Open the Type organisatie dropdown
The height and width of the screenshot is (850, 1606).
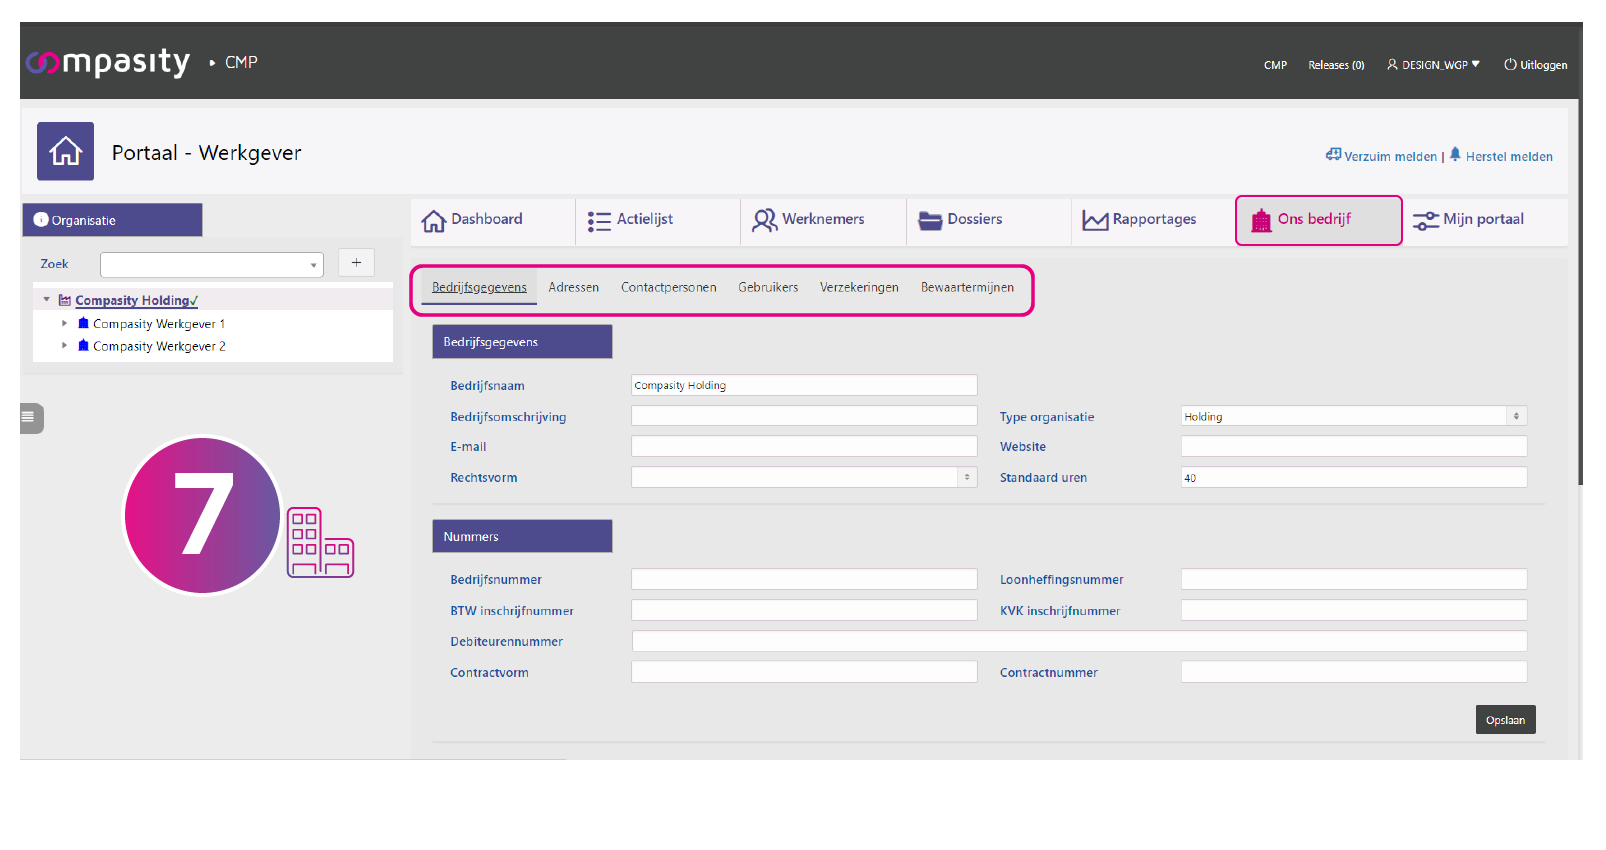pyautogui.click(x=1516, y=416)
